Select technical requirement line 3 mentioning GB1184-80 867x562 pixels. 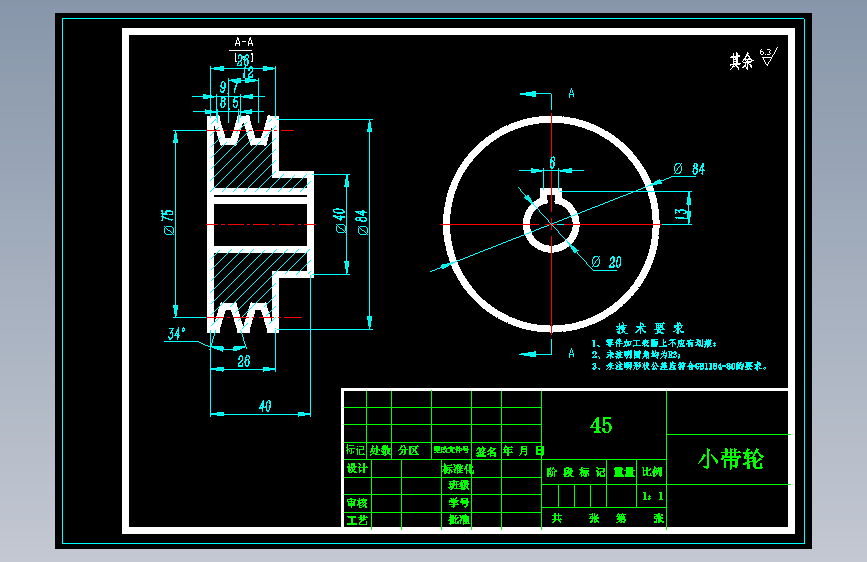pos(679,366)
